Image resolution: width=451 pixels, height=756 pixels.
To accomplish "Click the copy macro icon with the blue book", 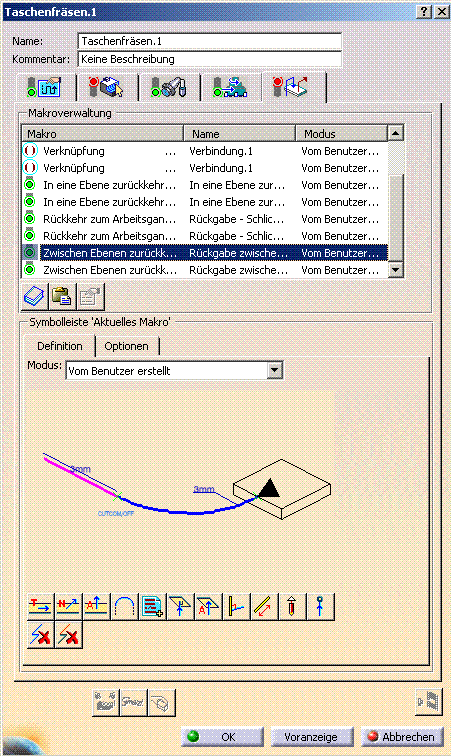I will 34,296.
